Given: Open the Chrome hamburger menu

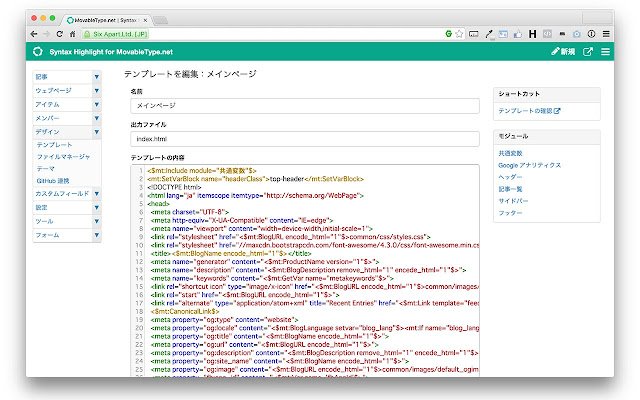Looking at the screenshot, I should (606, 34).
